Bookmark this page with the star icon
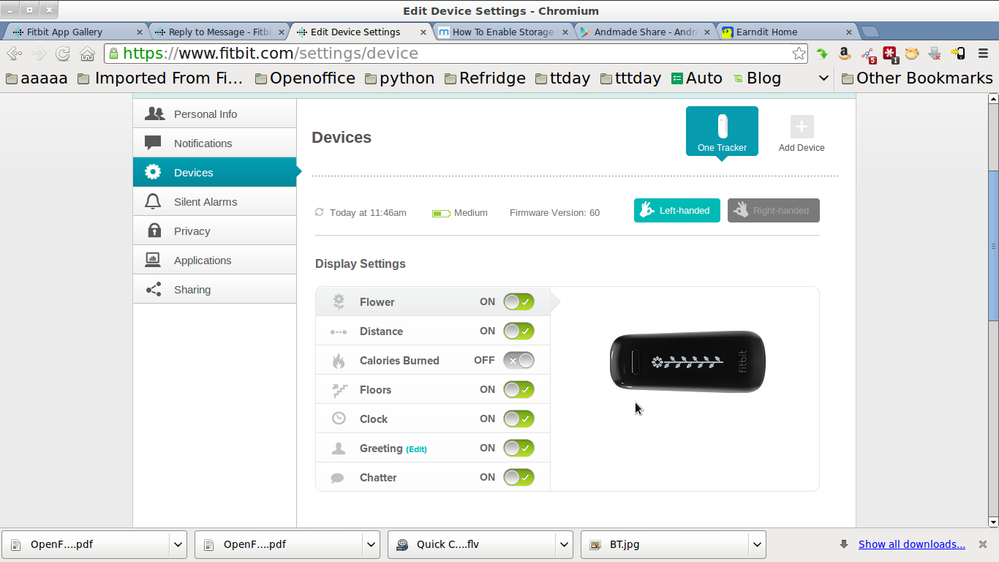The height and width of the screenshot is (562, 999). click(799, 54)
